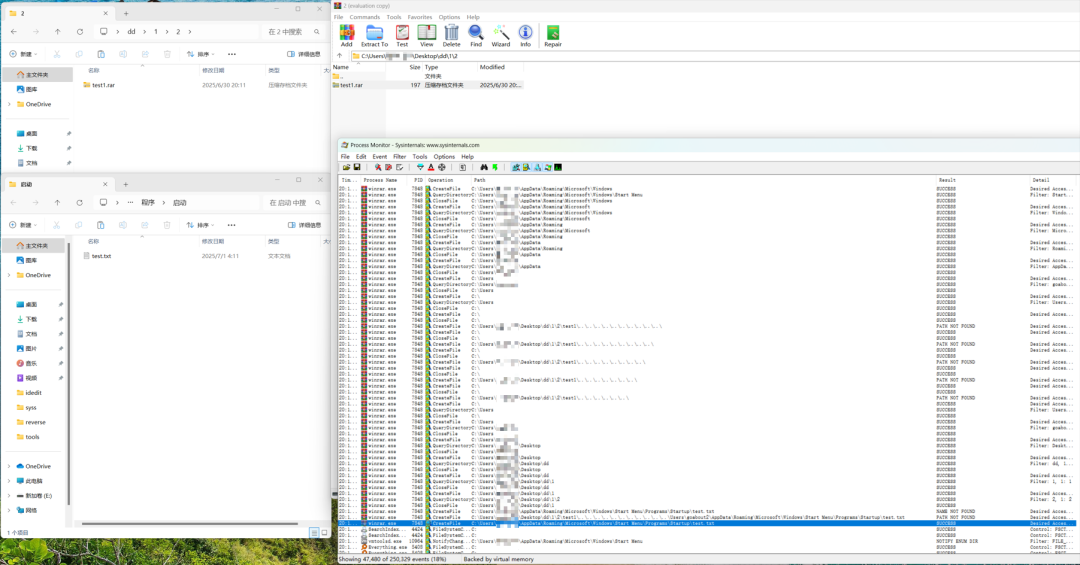The image size is (1080, 565).
Task: Open WinRAR Favorites menu
Action: pos(419,17)
